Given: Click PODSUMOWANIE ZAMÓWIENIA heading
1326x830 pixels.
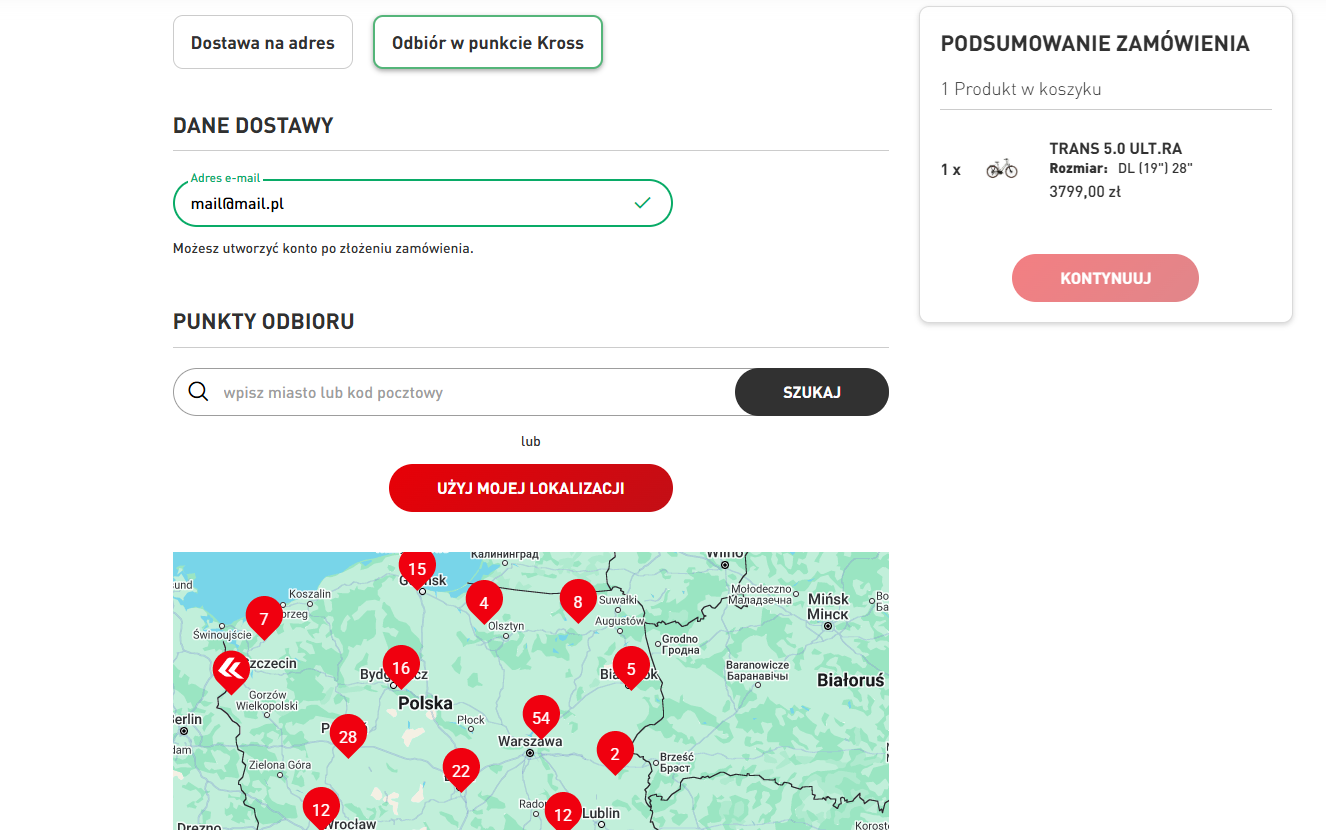Looking at the screenshot, I should coord(1095,44).
